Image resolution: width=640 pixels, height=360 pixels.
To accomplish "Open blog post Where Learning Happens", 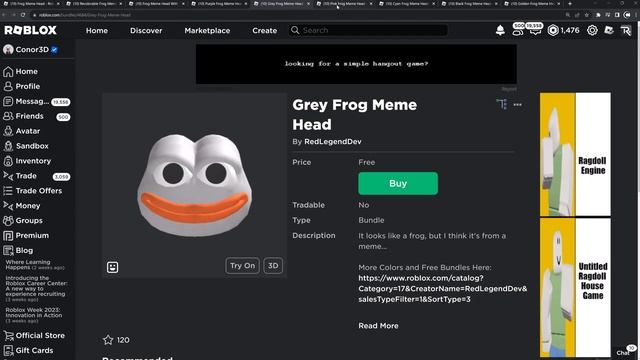I will coord(35,264).
